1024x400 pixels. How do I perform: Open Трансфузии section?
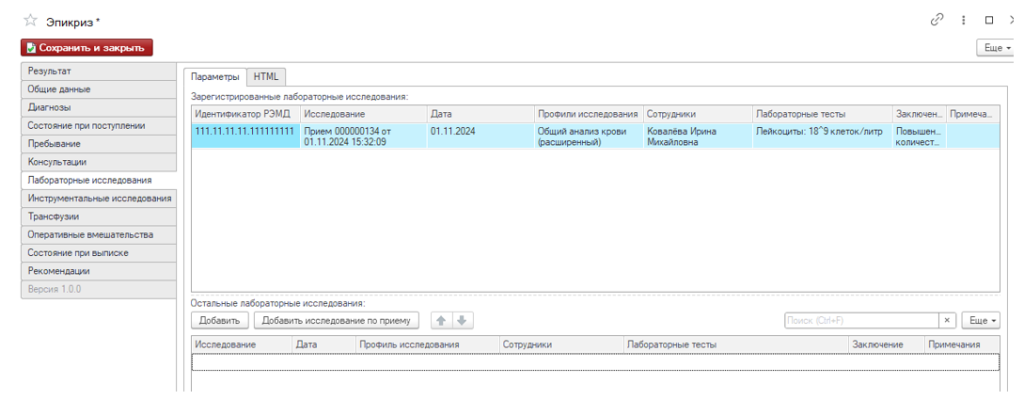coord(99,216)
